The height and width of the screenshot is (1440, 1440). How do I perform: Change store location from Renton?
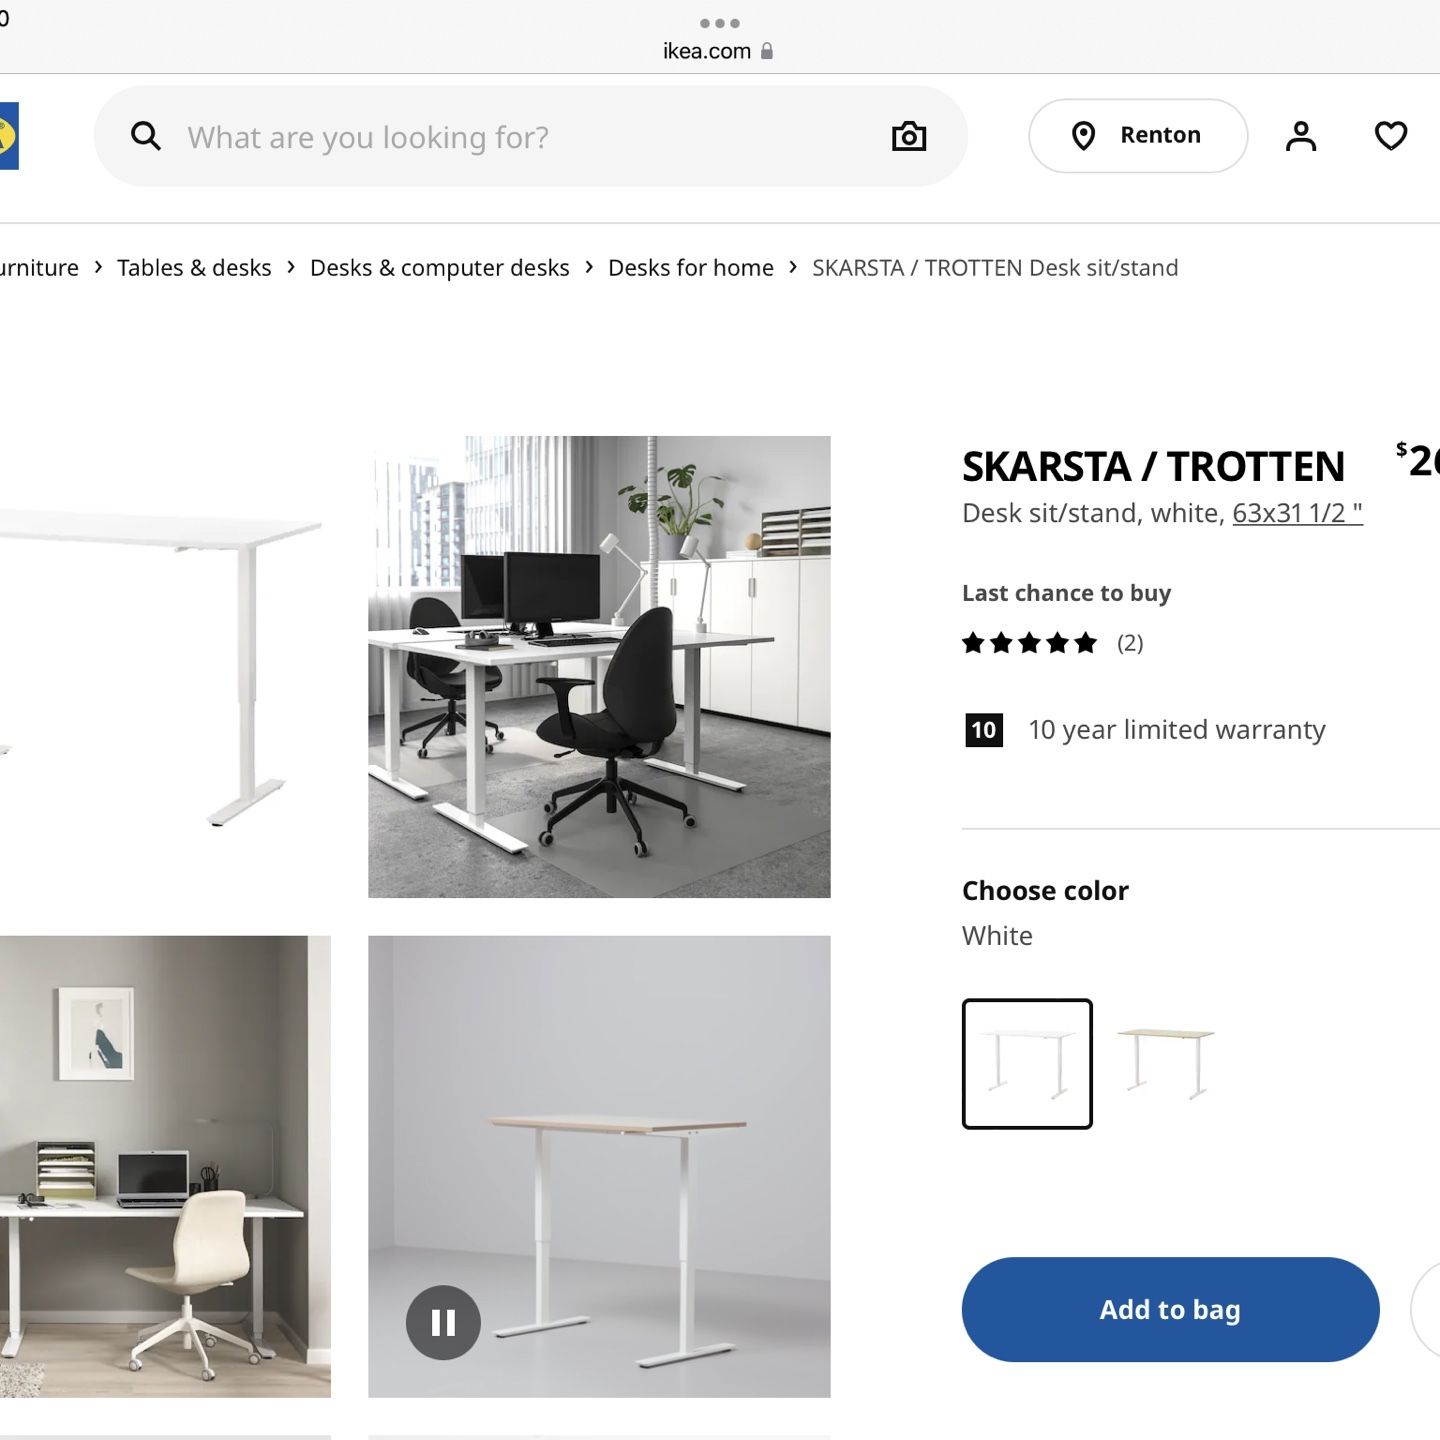point(1138,136)
